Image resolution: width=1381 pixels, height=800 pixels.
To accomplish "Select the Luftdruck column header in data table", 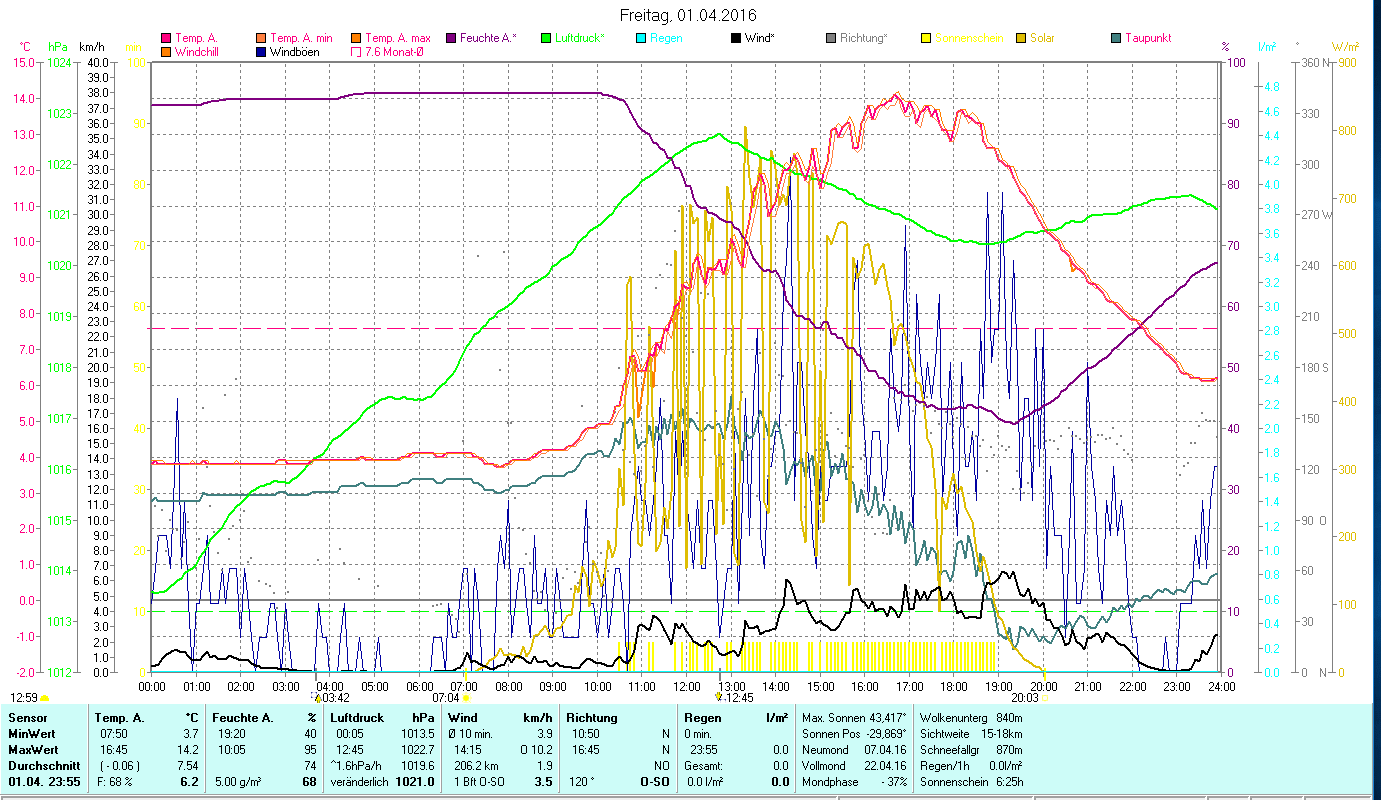I will point(355,717).
